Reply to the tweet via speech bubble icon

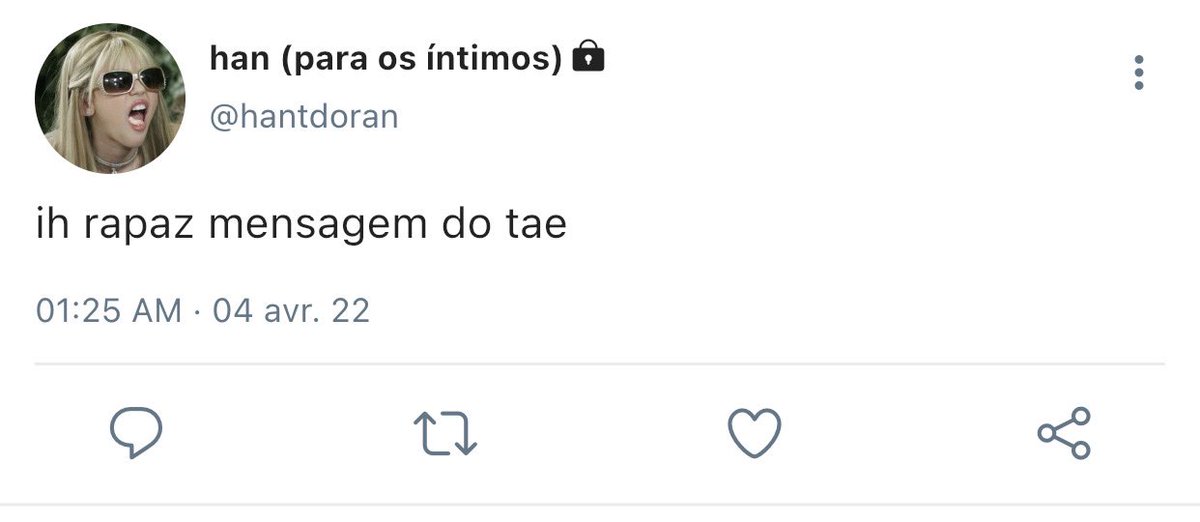(x=136, y=433)
